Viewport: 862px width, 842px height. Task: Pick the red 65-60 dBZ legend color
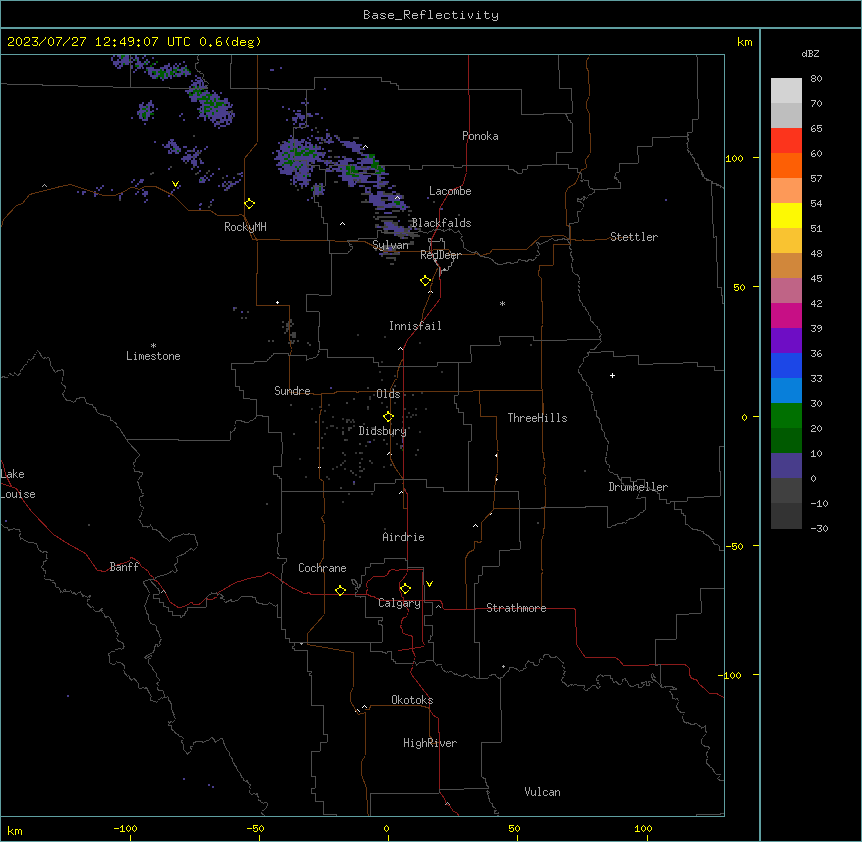point(786,141)
